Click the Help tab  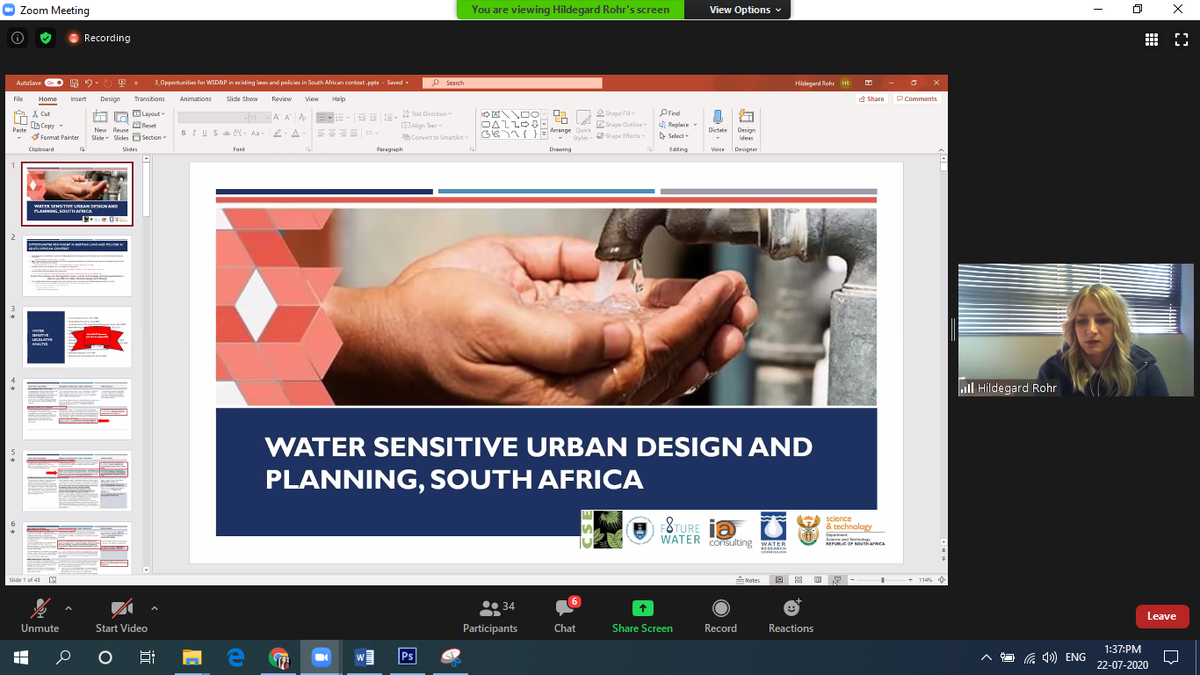338,99
